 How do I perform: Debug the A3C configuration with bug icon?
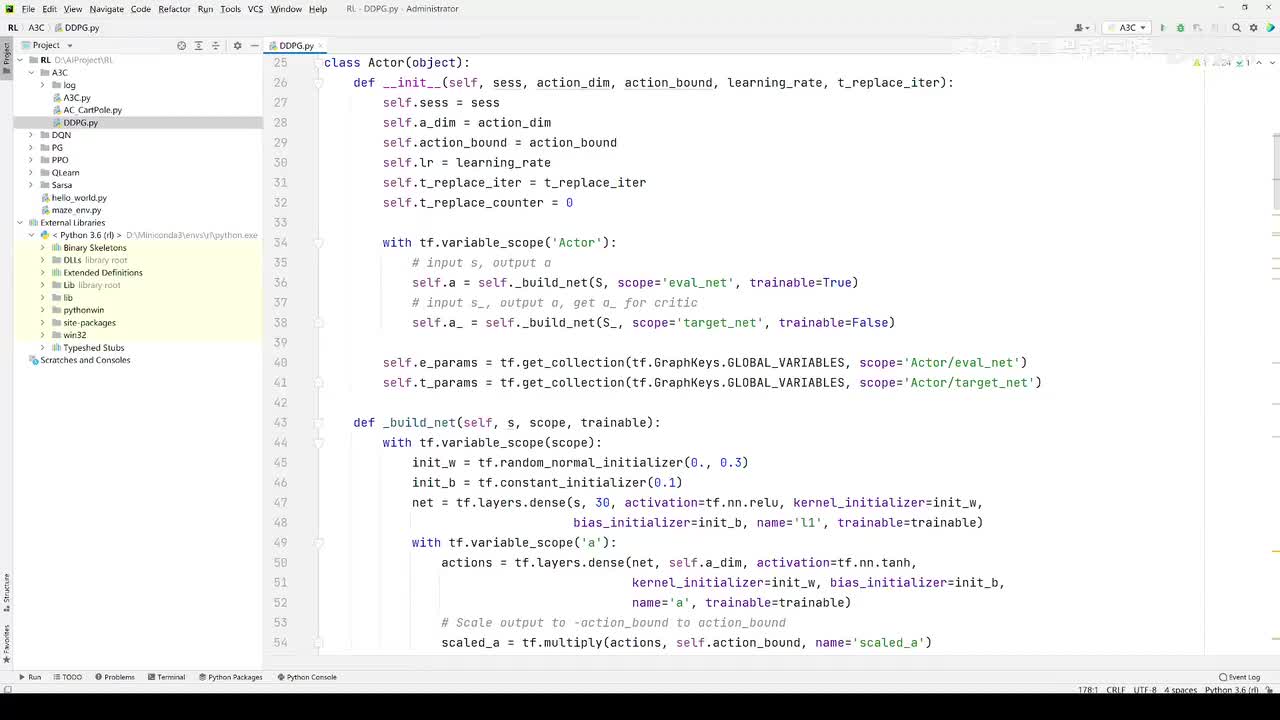[1180, 28]
